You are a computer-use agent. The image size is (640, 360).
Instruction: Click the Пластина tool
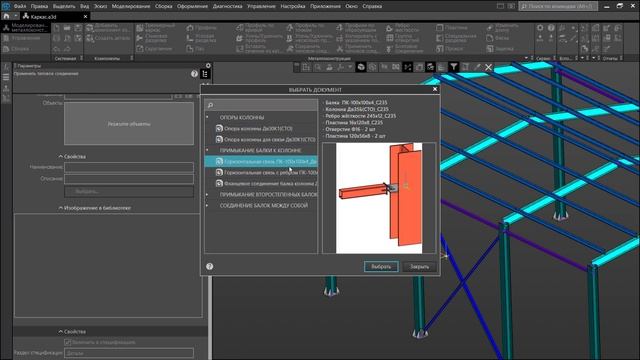pos(452,27)
